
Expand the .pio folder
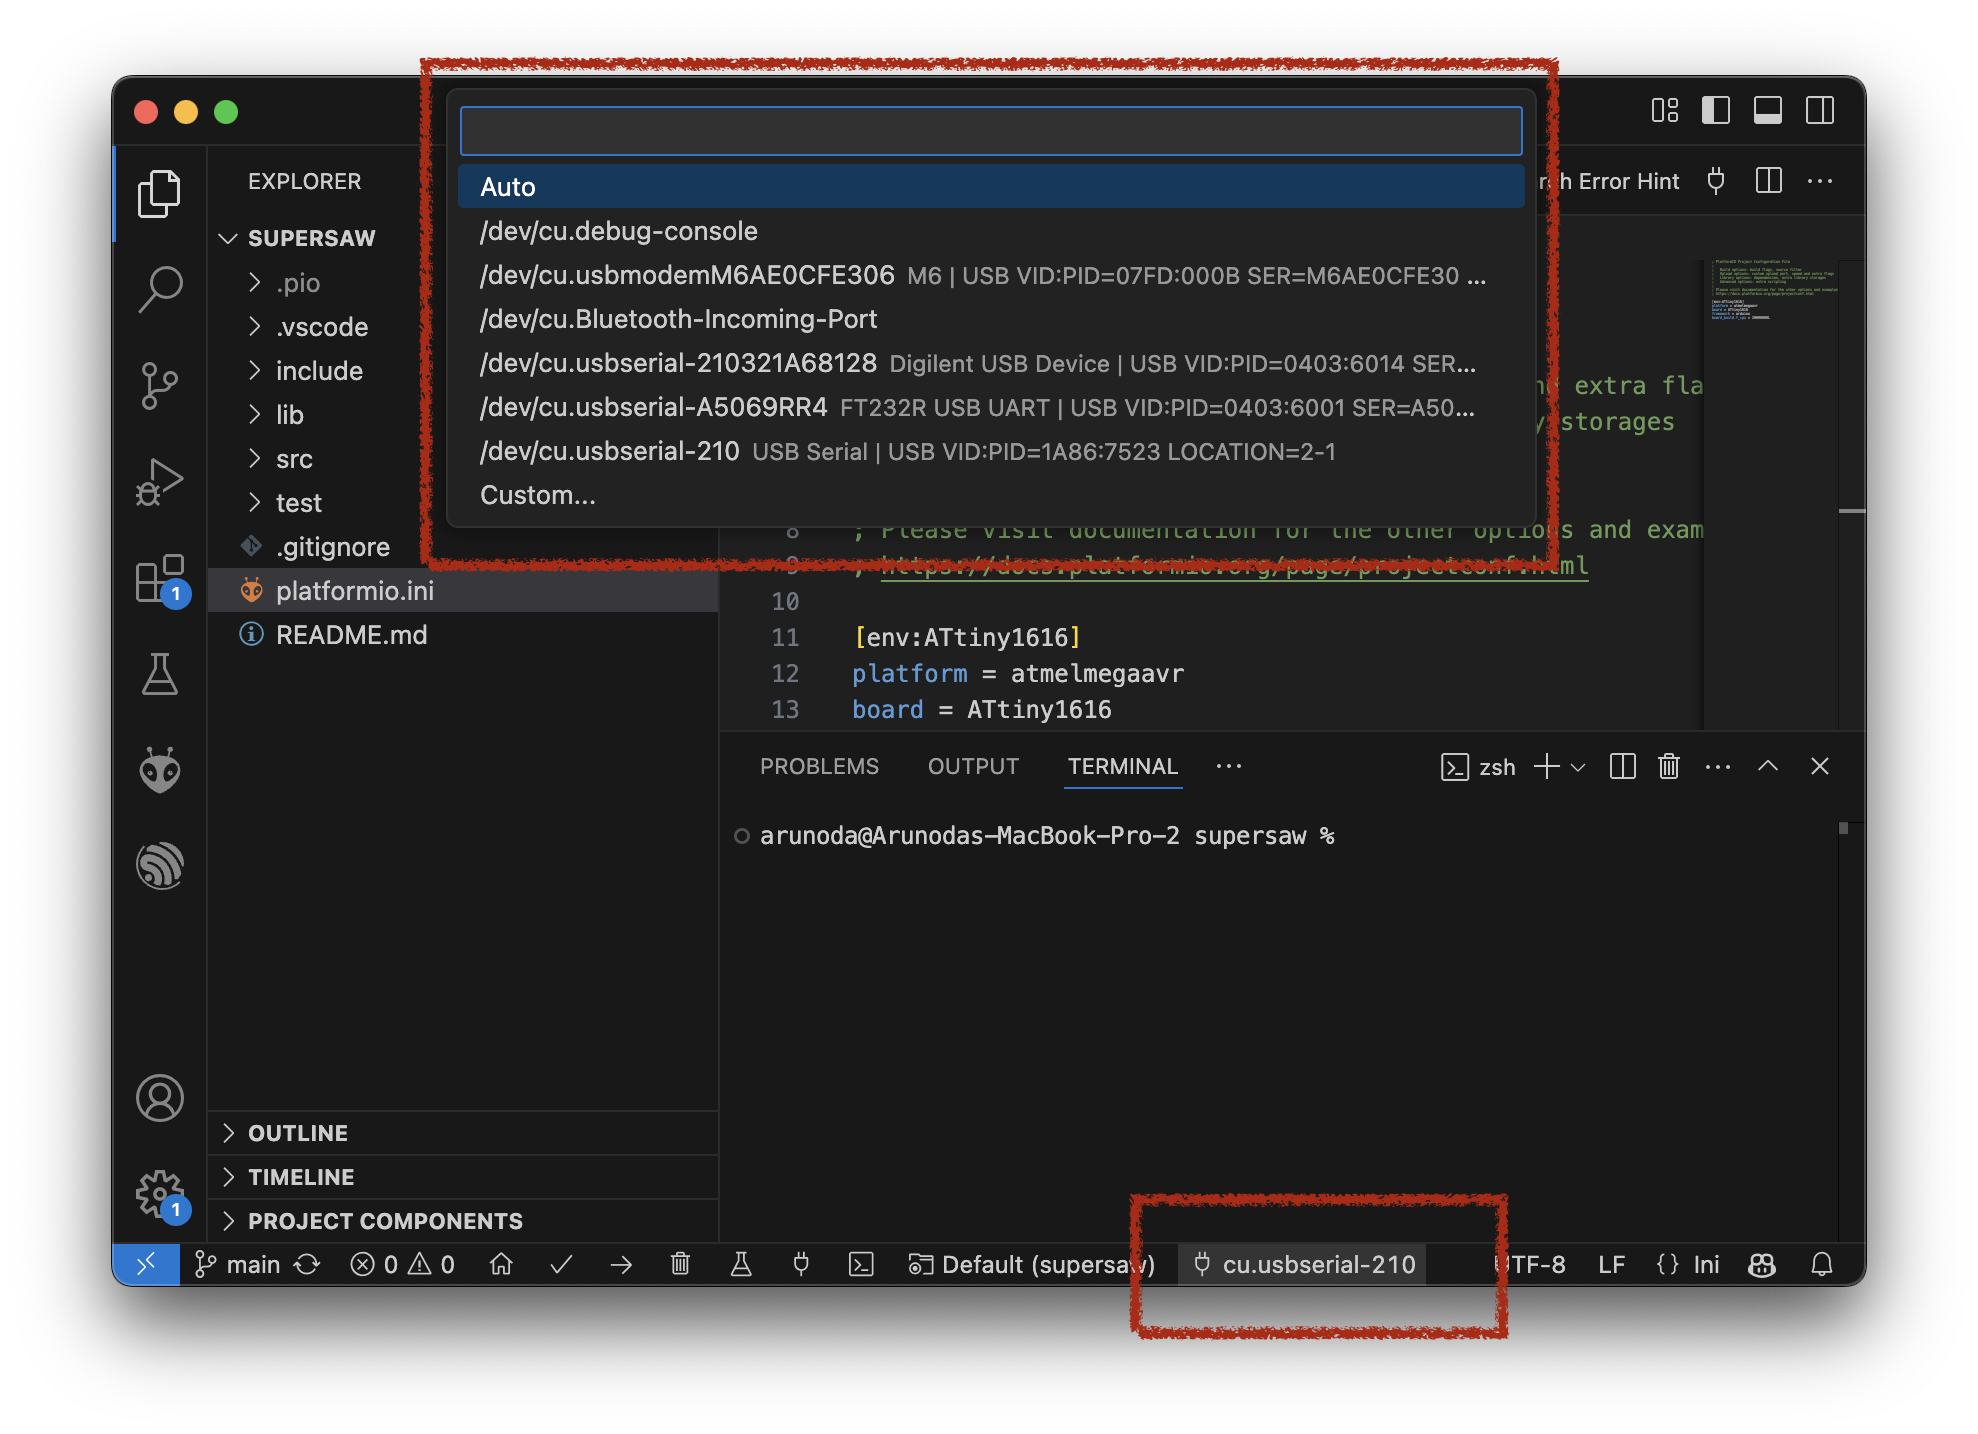(463, 283)
